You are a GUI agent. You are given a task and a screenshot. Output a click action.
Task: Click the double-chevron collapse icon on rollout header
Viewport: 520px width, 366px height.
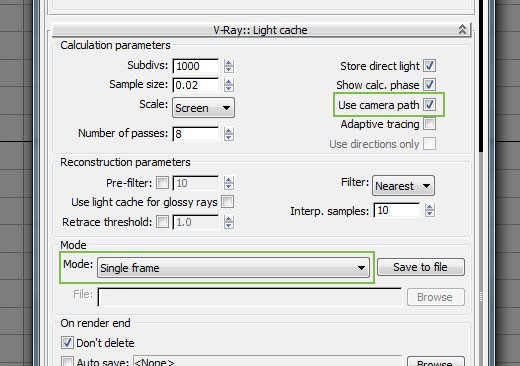[x=462, y=30]
